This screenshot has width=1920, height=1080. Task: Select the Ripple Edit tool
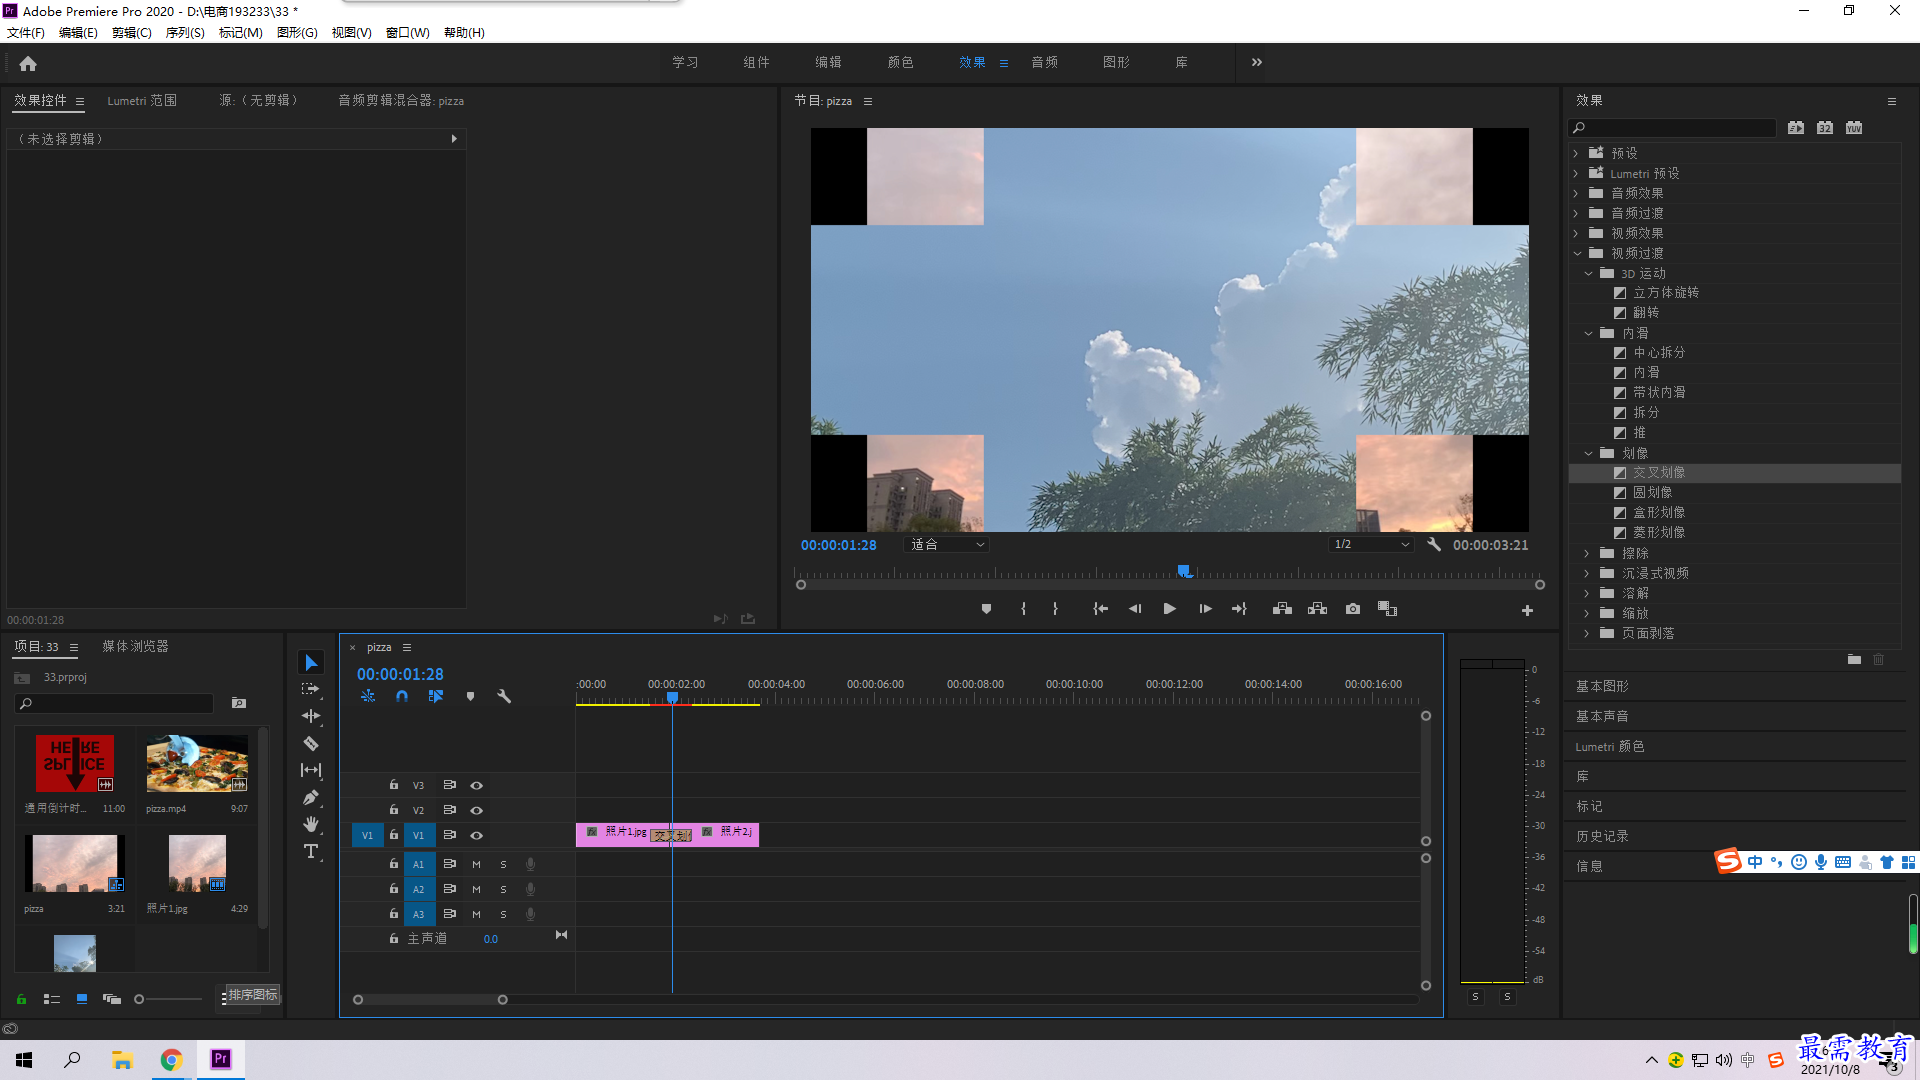click(311, 716)
